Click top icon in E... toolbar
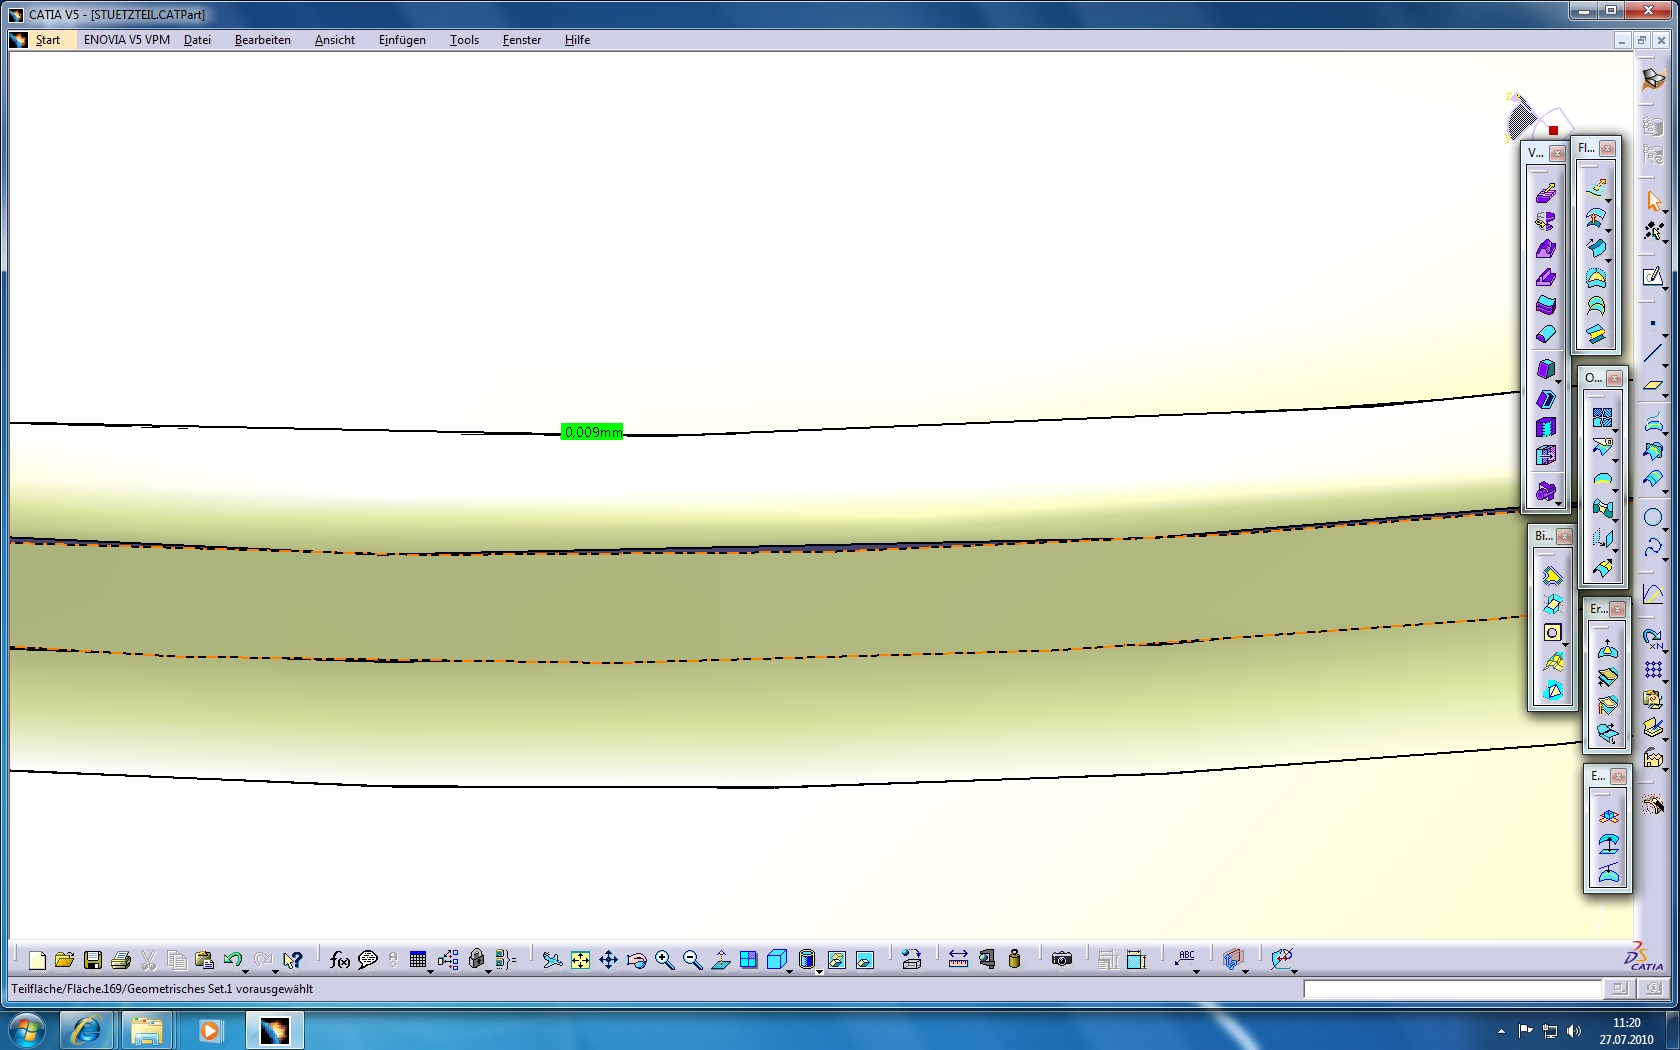Image resolution: width=1680 pixels, height=1050 pixels. tap(1608, 815)
